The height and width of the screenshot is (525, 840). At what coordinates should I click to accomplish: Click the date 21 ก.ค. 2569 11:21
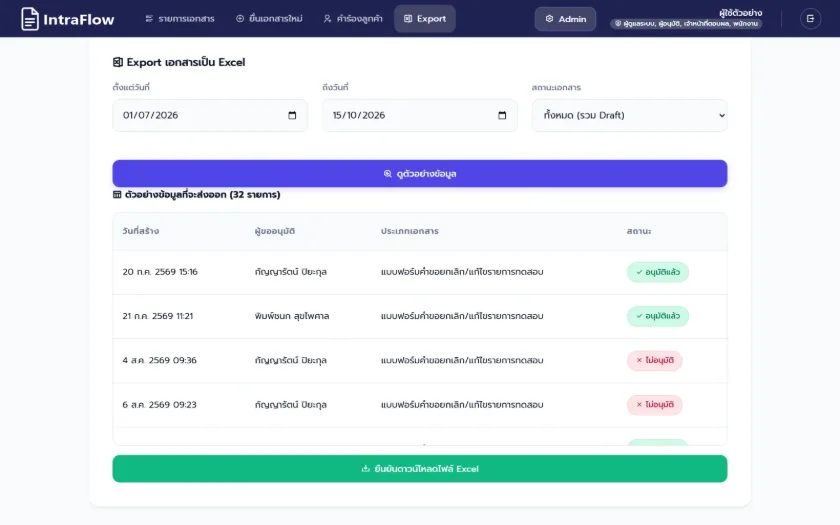pyautogui.click(x=158, y=316)
